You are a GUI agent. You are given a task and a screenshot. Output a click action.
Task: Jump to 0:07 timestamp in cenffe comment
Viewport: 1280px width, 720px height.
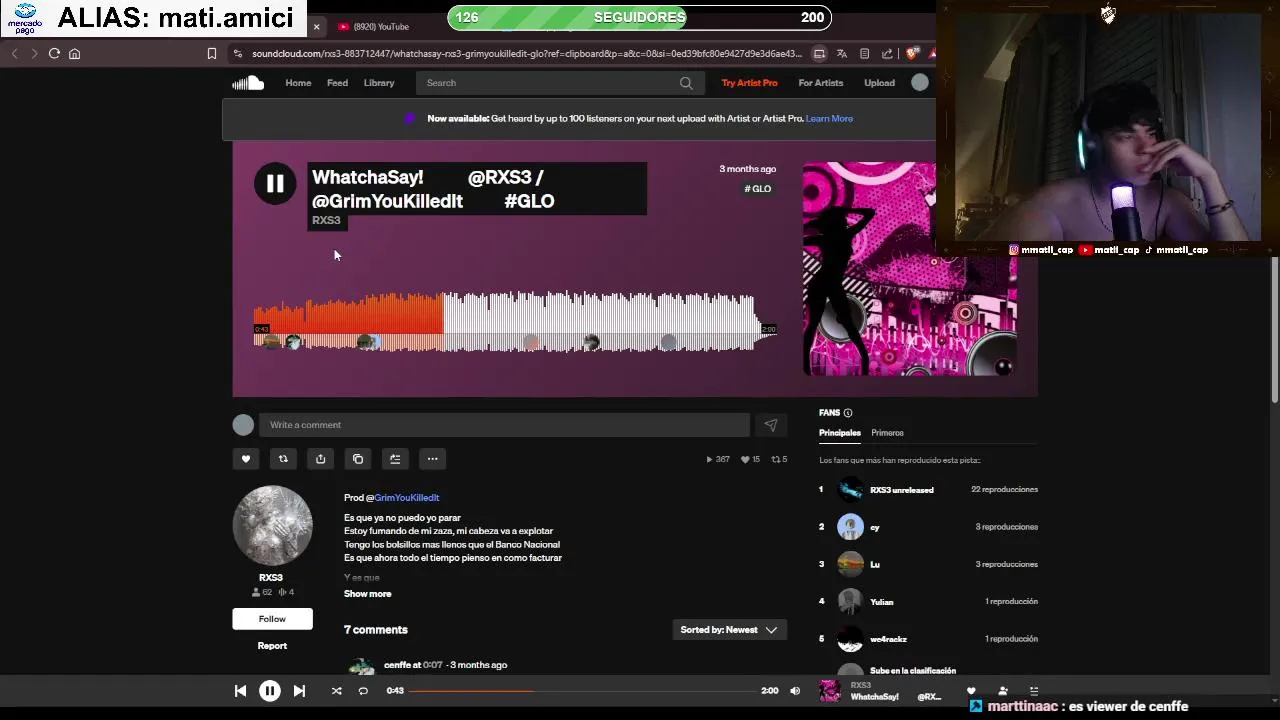tap(433, 665)
